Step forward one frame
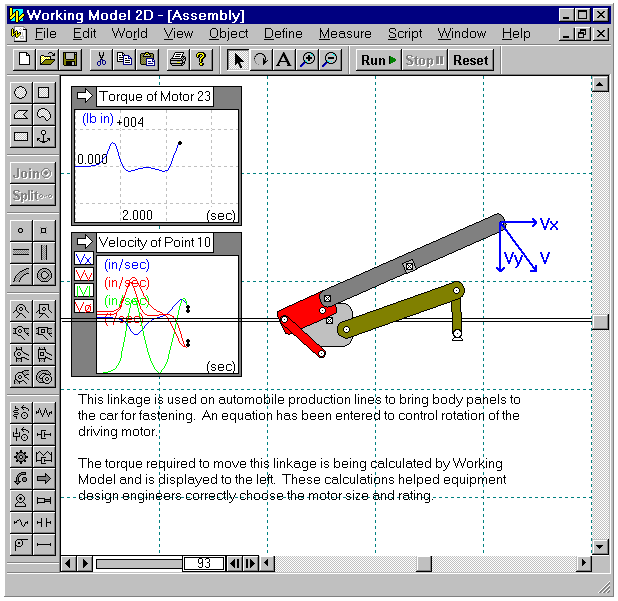618x601 pixels. [250, 564]
